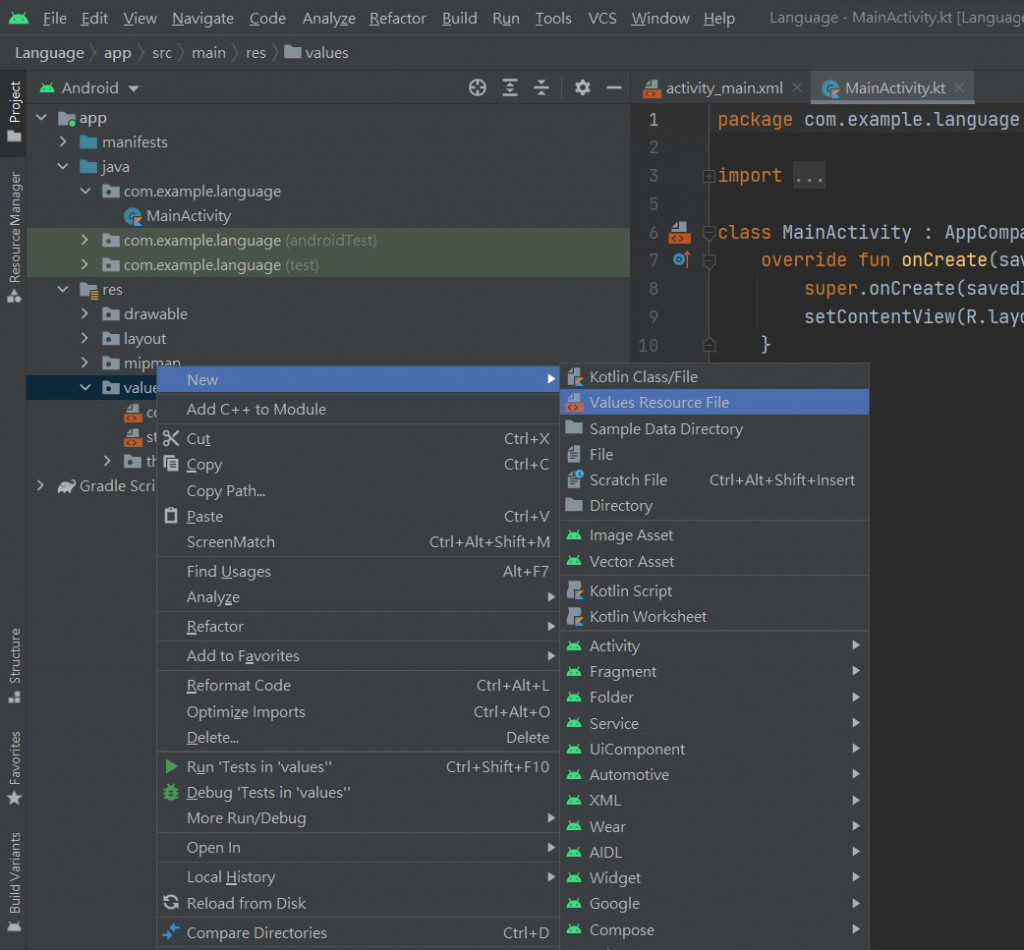Expand the Fragment submenu
The image size is (1024, 950).
click(x=714, y=671)
